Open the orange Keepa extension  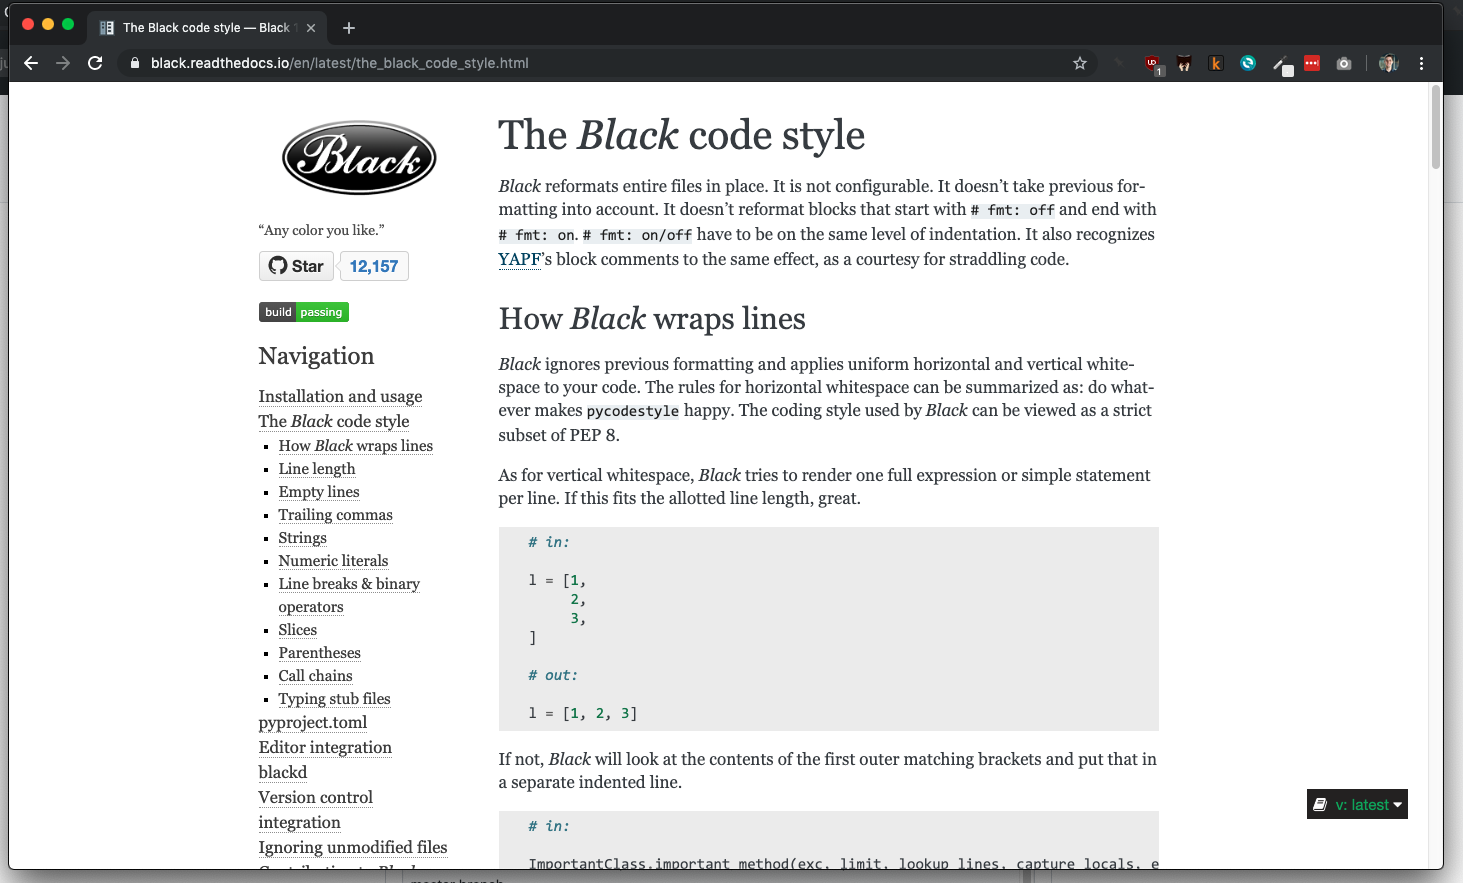[x=1215, y=62]
